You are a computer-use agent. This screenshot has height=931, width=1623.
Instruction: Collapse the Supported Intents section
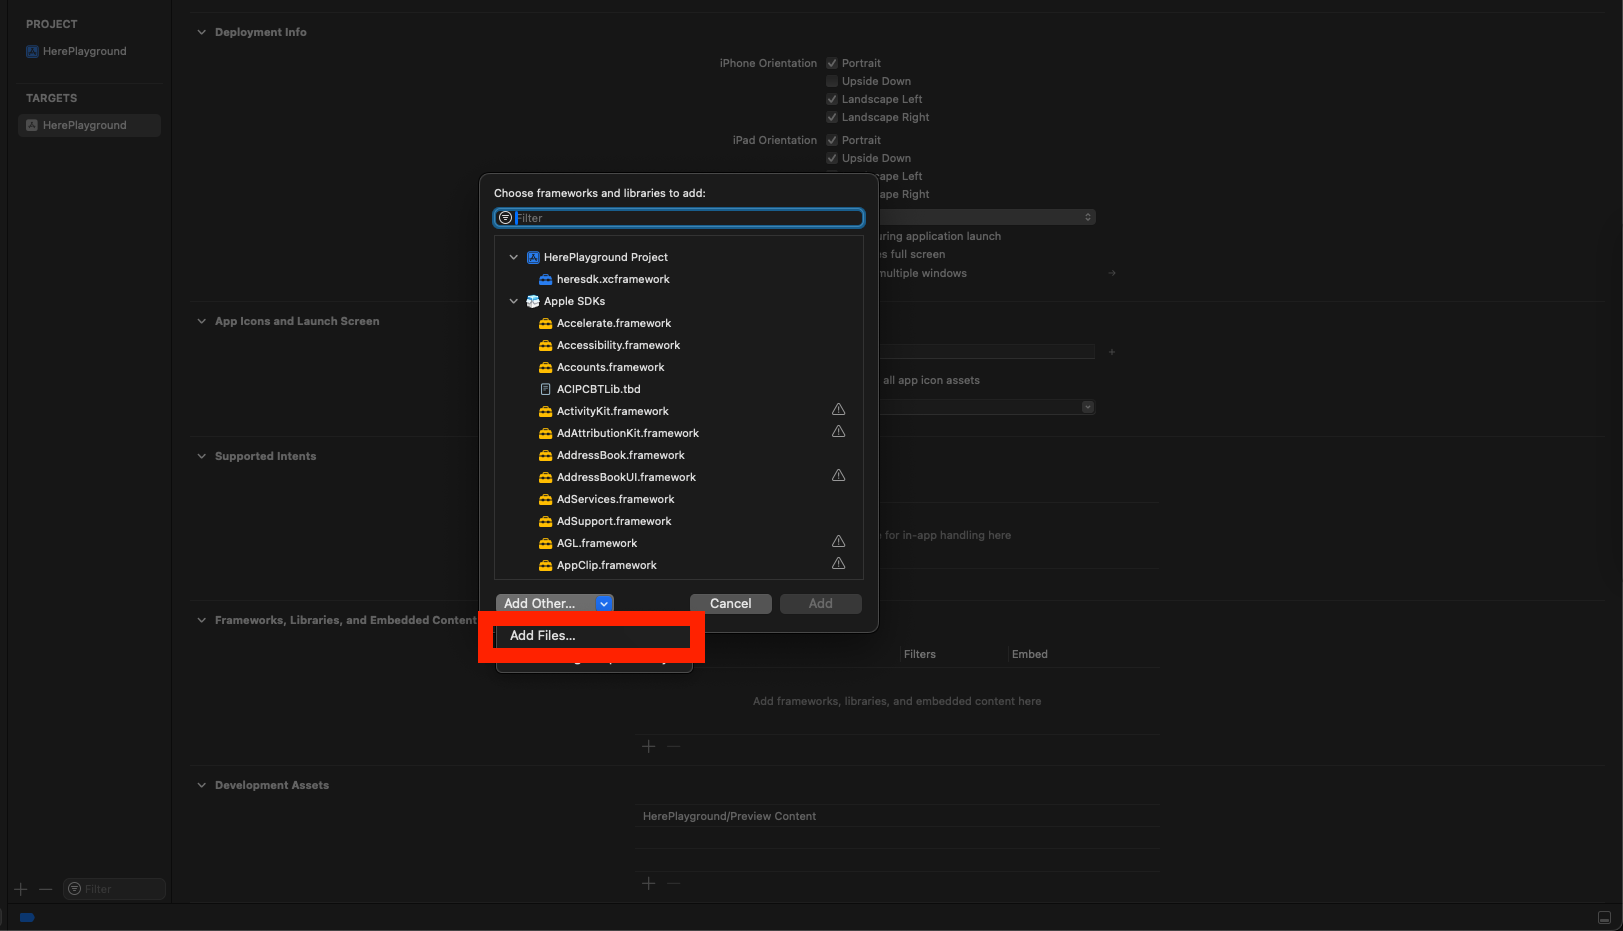click(202, 456)
